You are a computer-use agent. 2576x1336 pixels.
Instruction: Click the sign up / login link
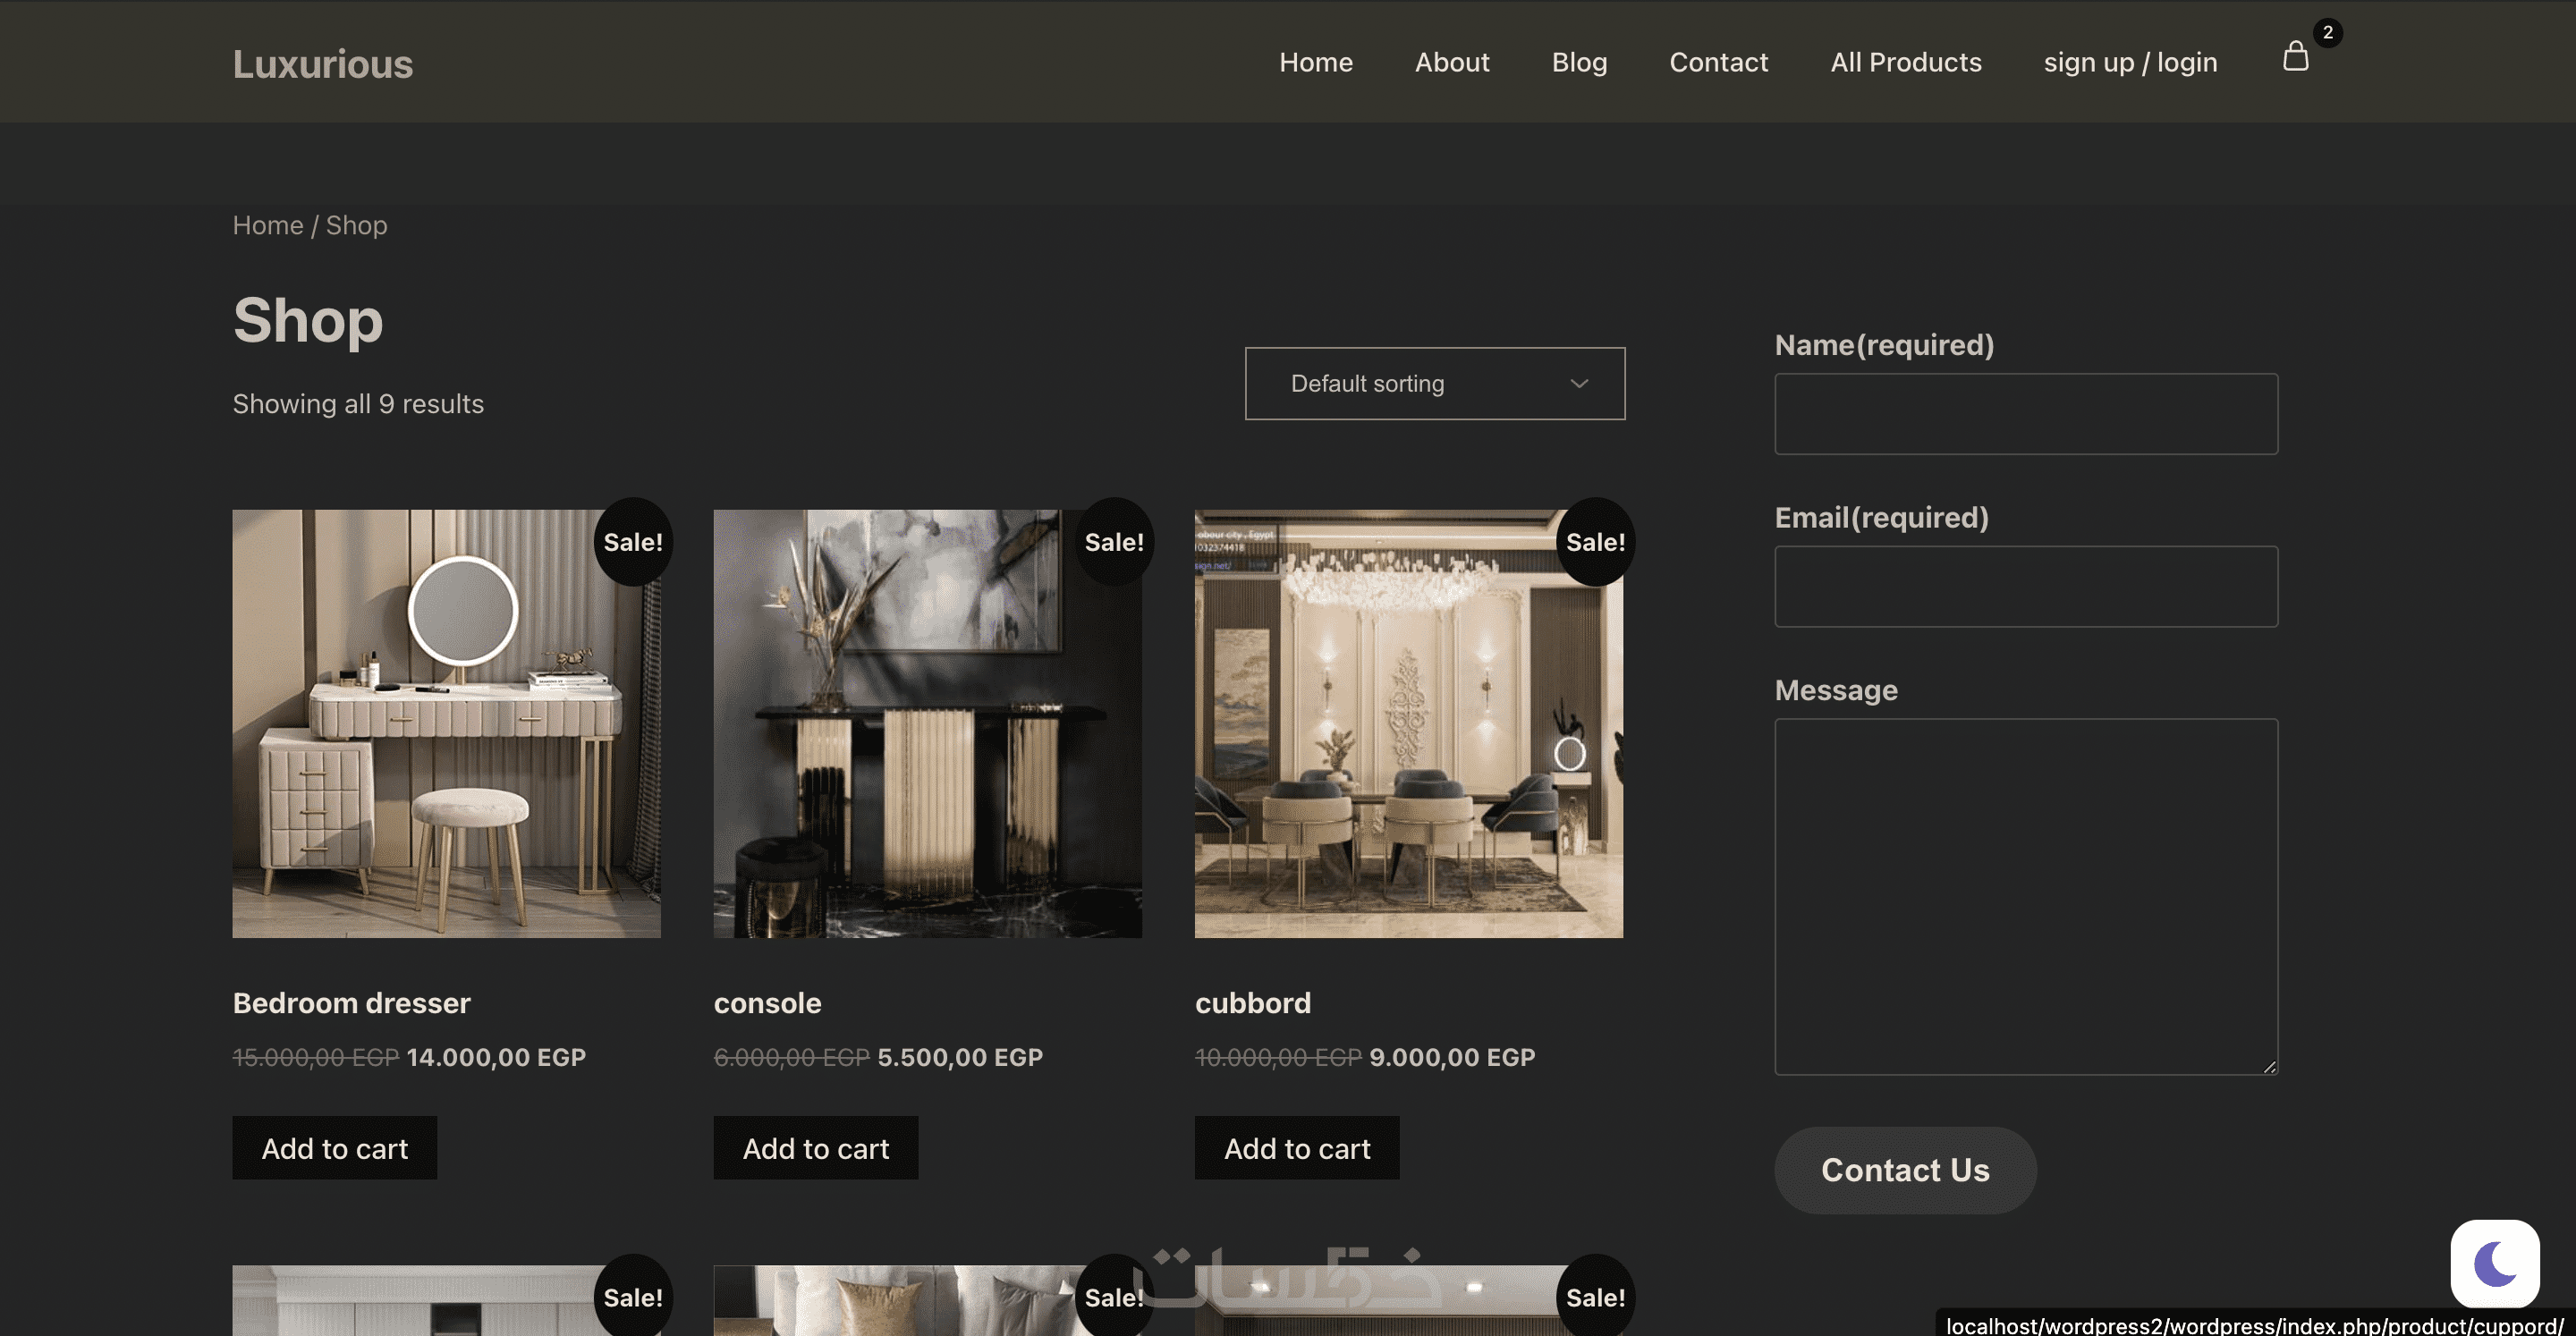[2130, 62]
